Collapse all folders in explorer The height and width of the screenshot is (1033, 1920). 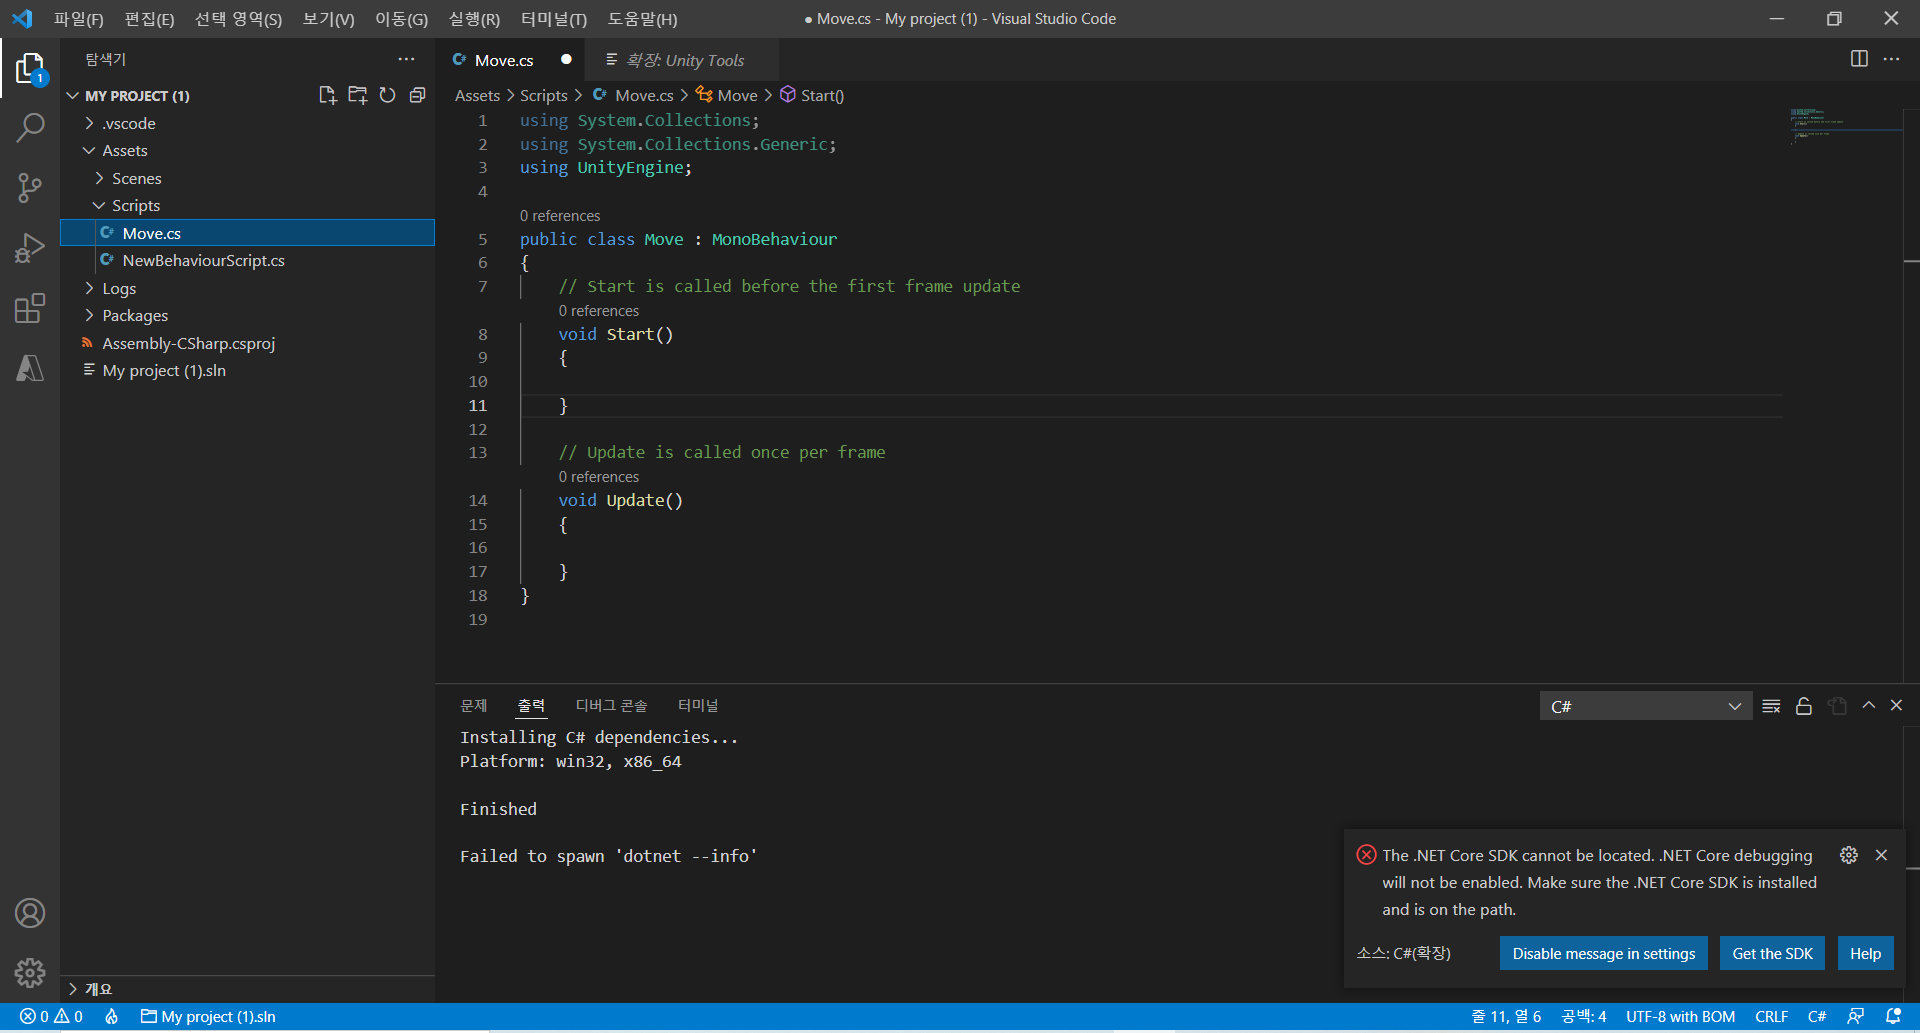point(417,95)
